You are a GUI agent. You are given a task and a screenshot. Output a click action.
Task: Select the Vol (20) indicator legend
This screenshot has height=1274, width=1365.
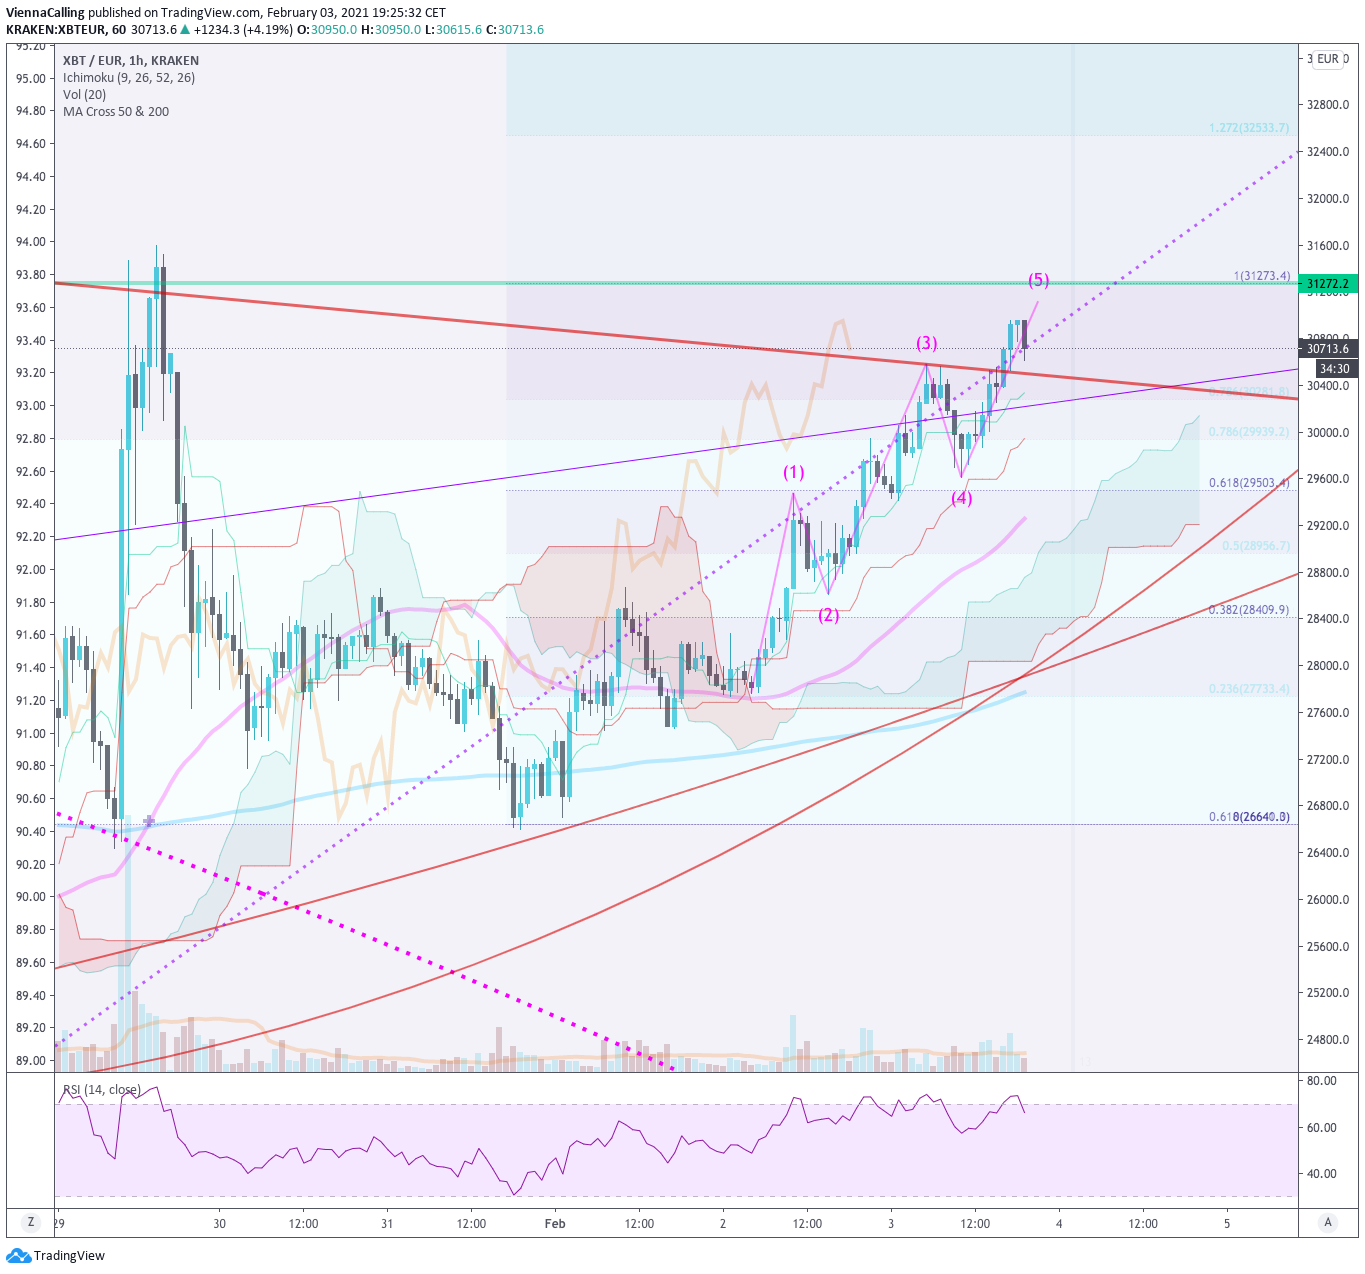point(84,95)
